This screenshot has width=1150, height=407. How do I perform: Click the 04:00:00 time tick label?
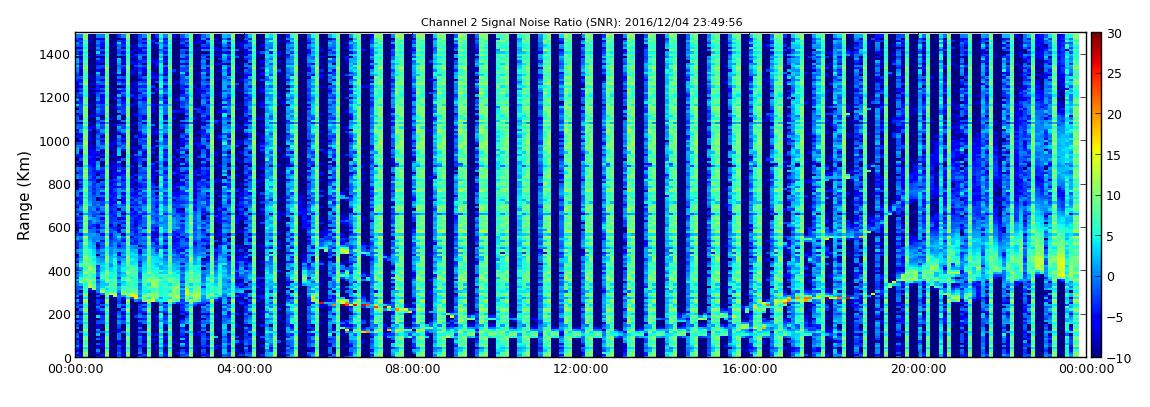(246, 369)
